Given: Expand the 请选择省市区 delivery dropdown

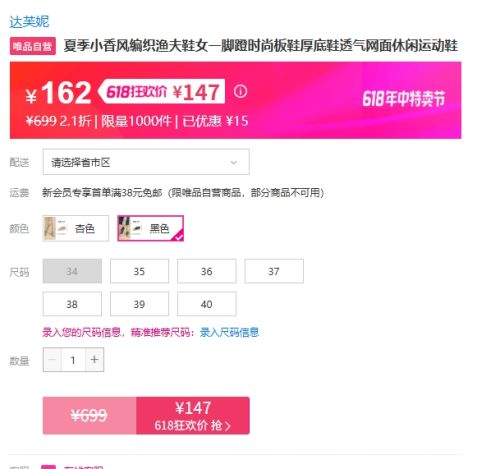Looking at the screenshot, I should (x=146, y=162).
